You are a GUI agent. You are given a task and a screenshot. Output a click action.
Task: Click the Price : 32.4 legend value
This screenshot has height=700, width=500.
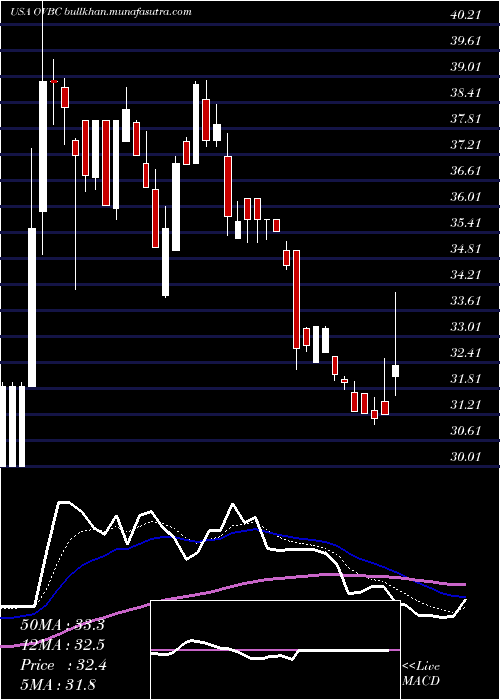pyautogui.click(x=63, y=665)
